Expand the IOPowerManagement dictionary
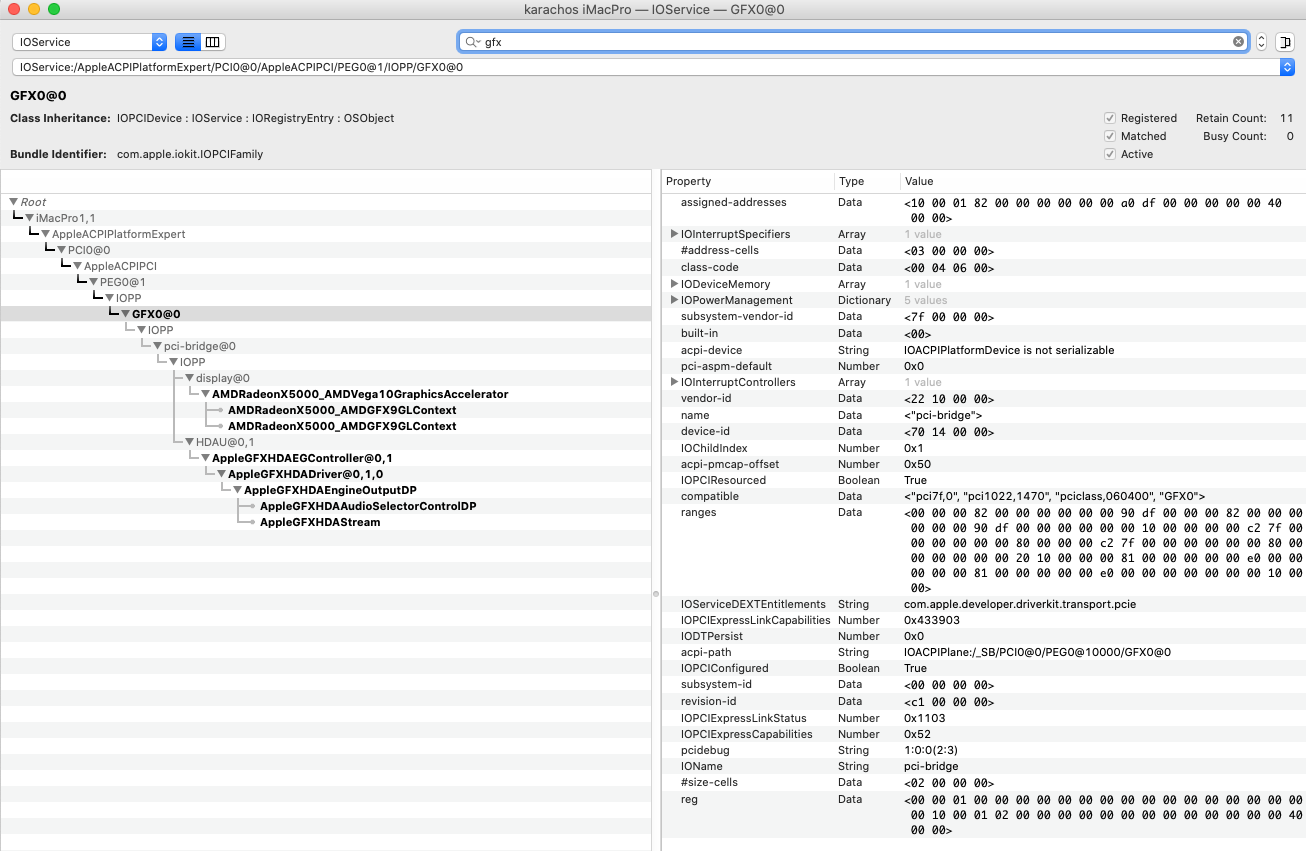This screenshot has height=851, width=1306. coord(674,300)
